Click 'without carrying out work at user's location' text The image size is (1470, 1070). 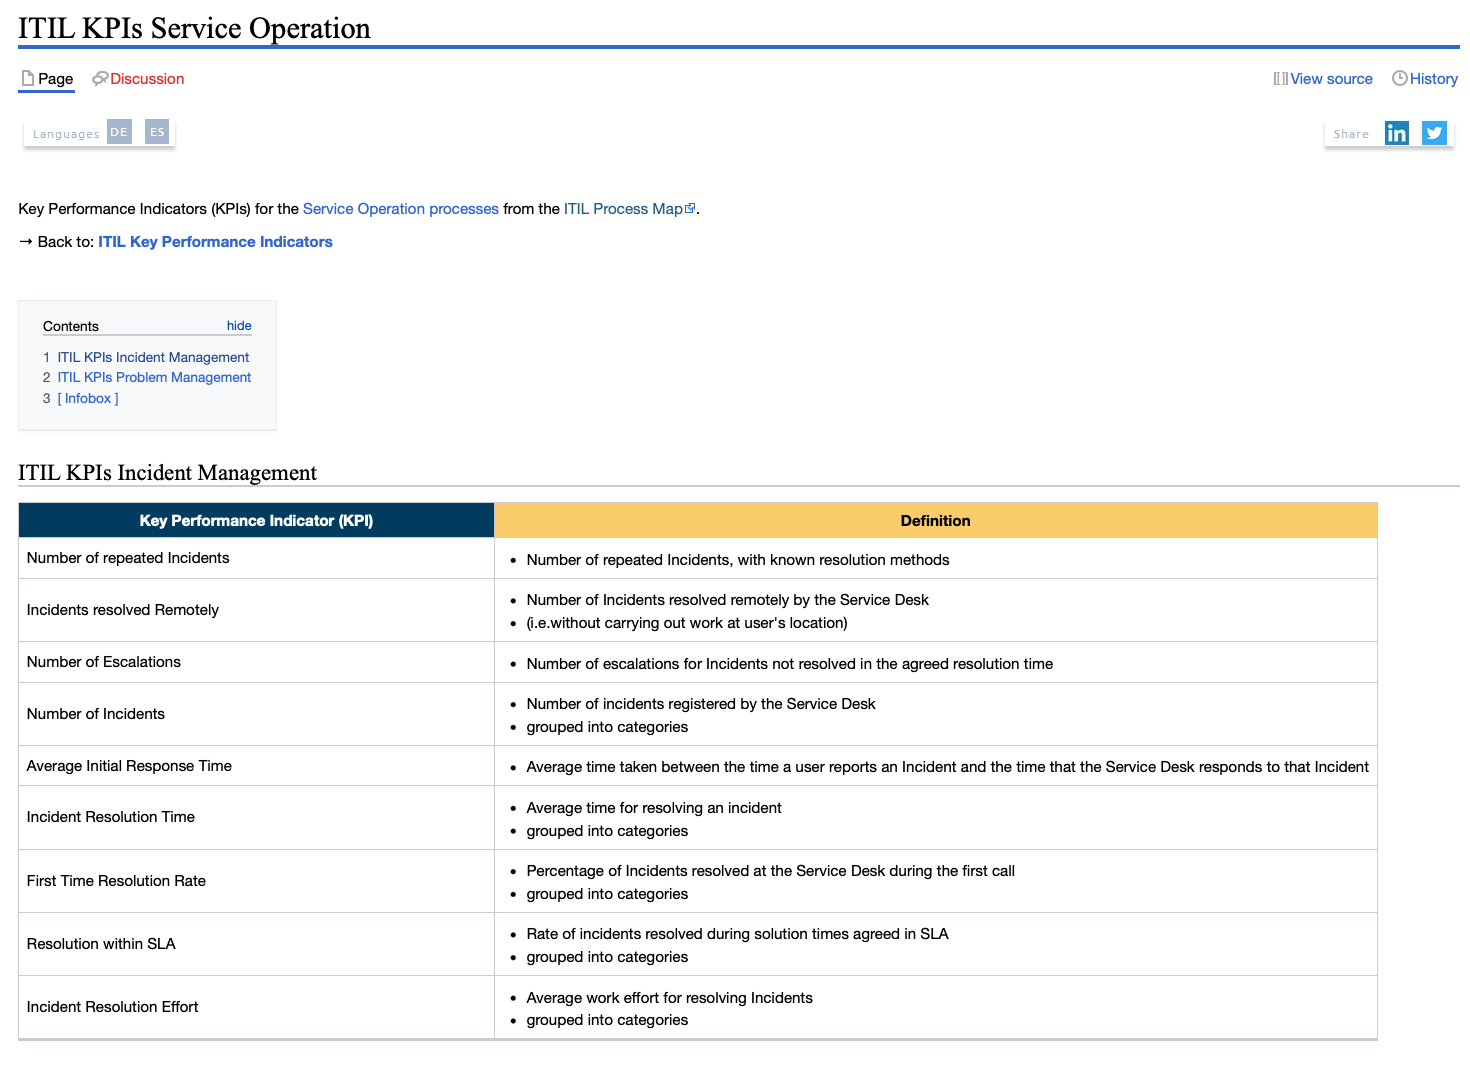click(x=696, y=623)
